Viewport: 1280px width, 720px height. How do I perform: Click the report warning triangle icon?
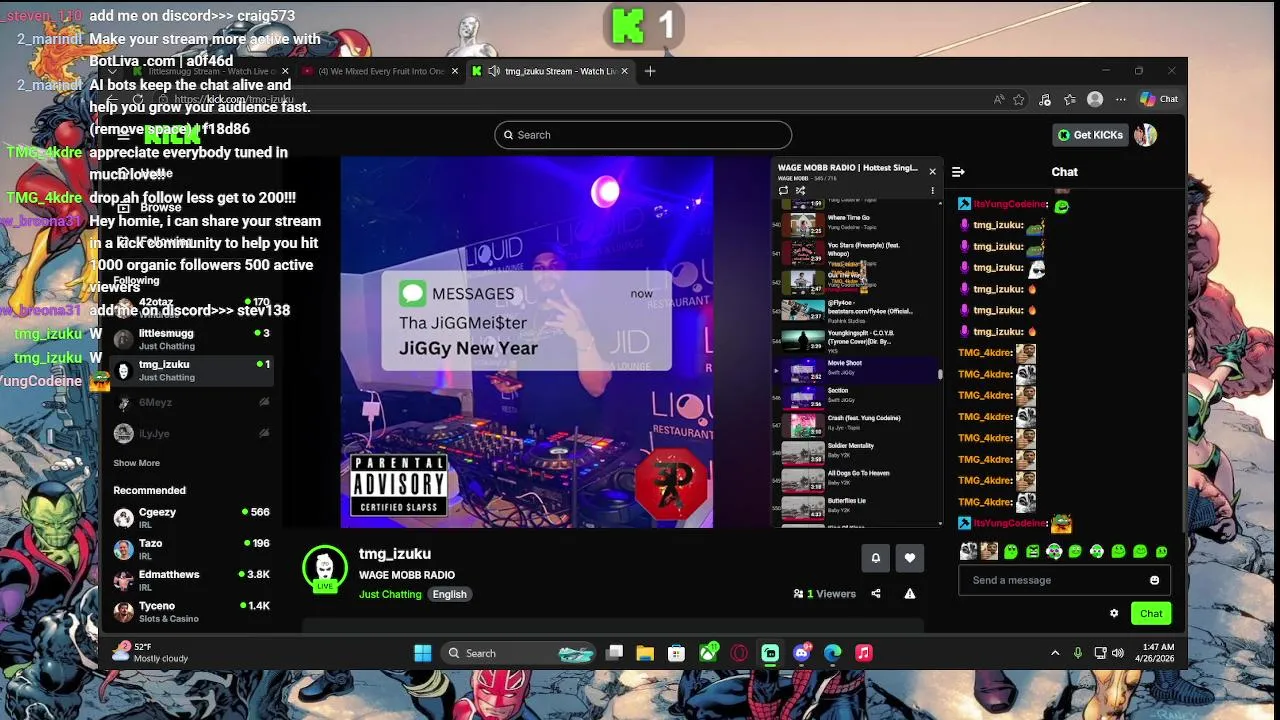[910, 594]
